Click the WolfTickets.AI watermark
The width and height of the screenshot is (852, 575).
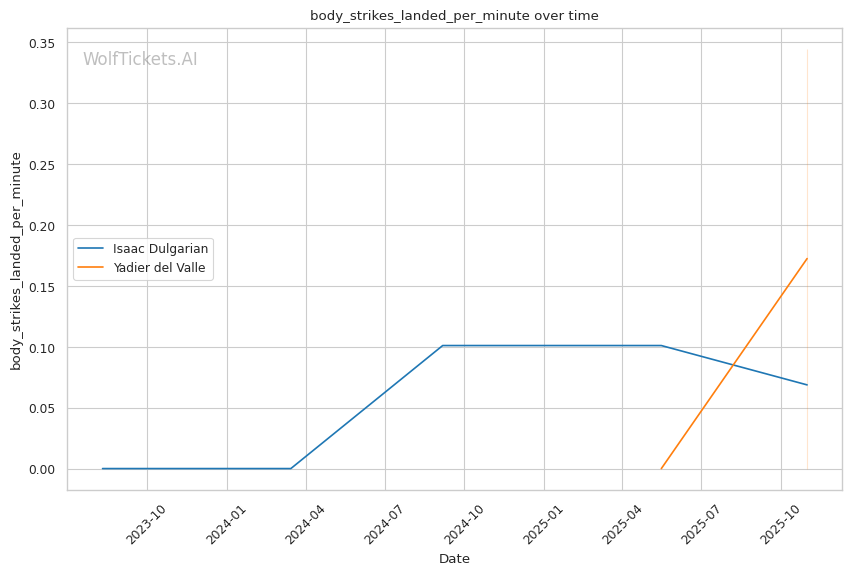pyautogui.click(x=140, y=59)
